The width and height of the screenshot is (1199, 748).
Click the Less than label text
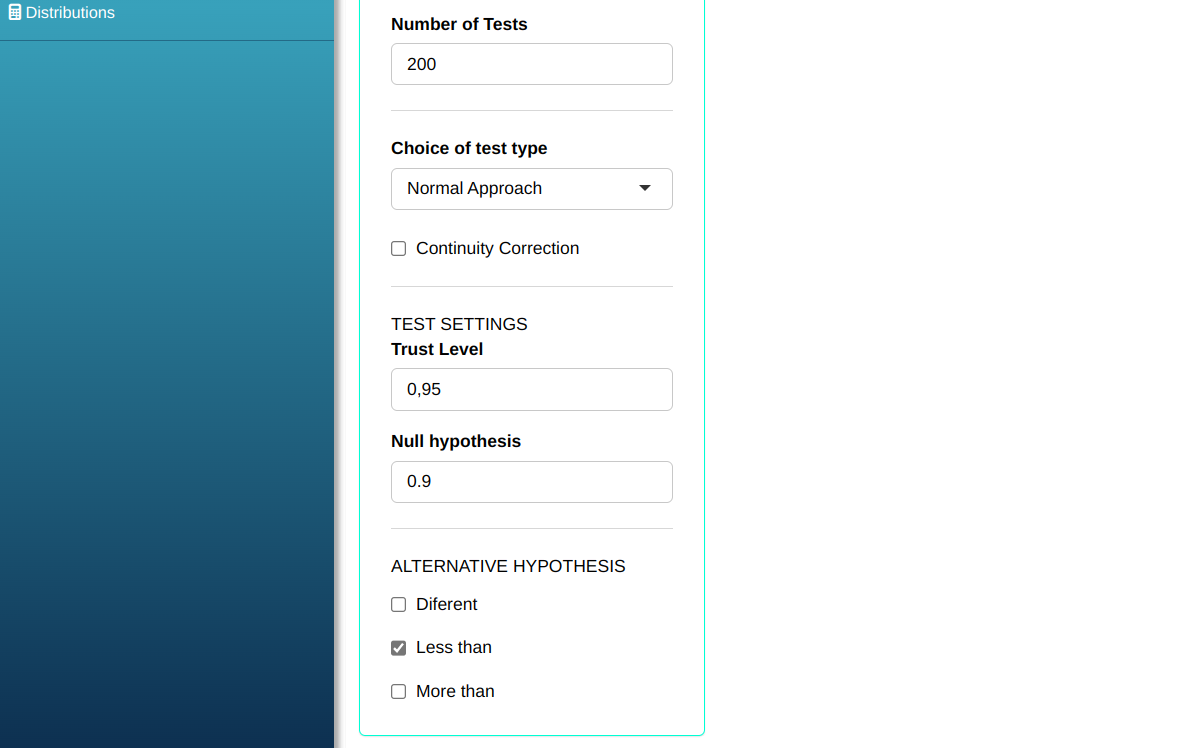tap(453, 647)
